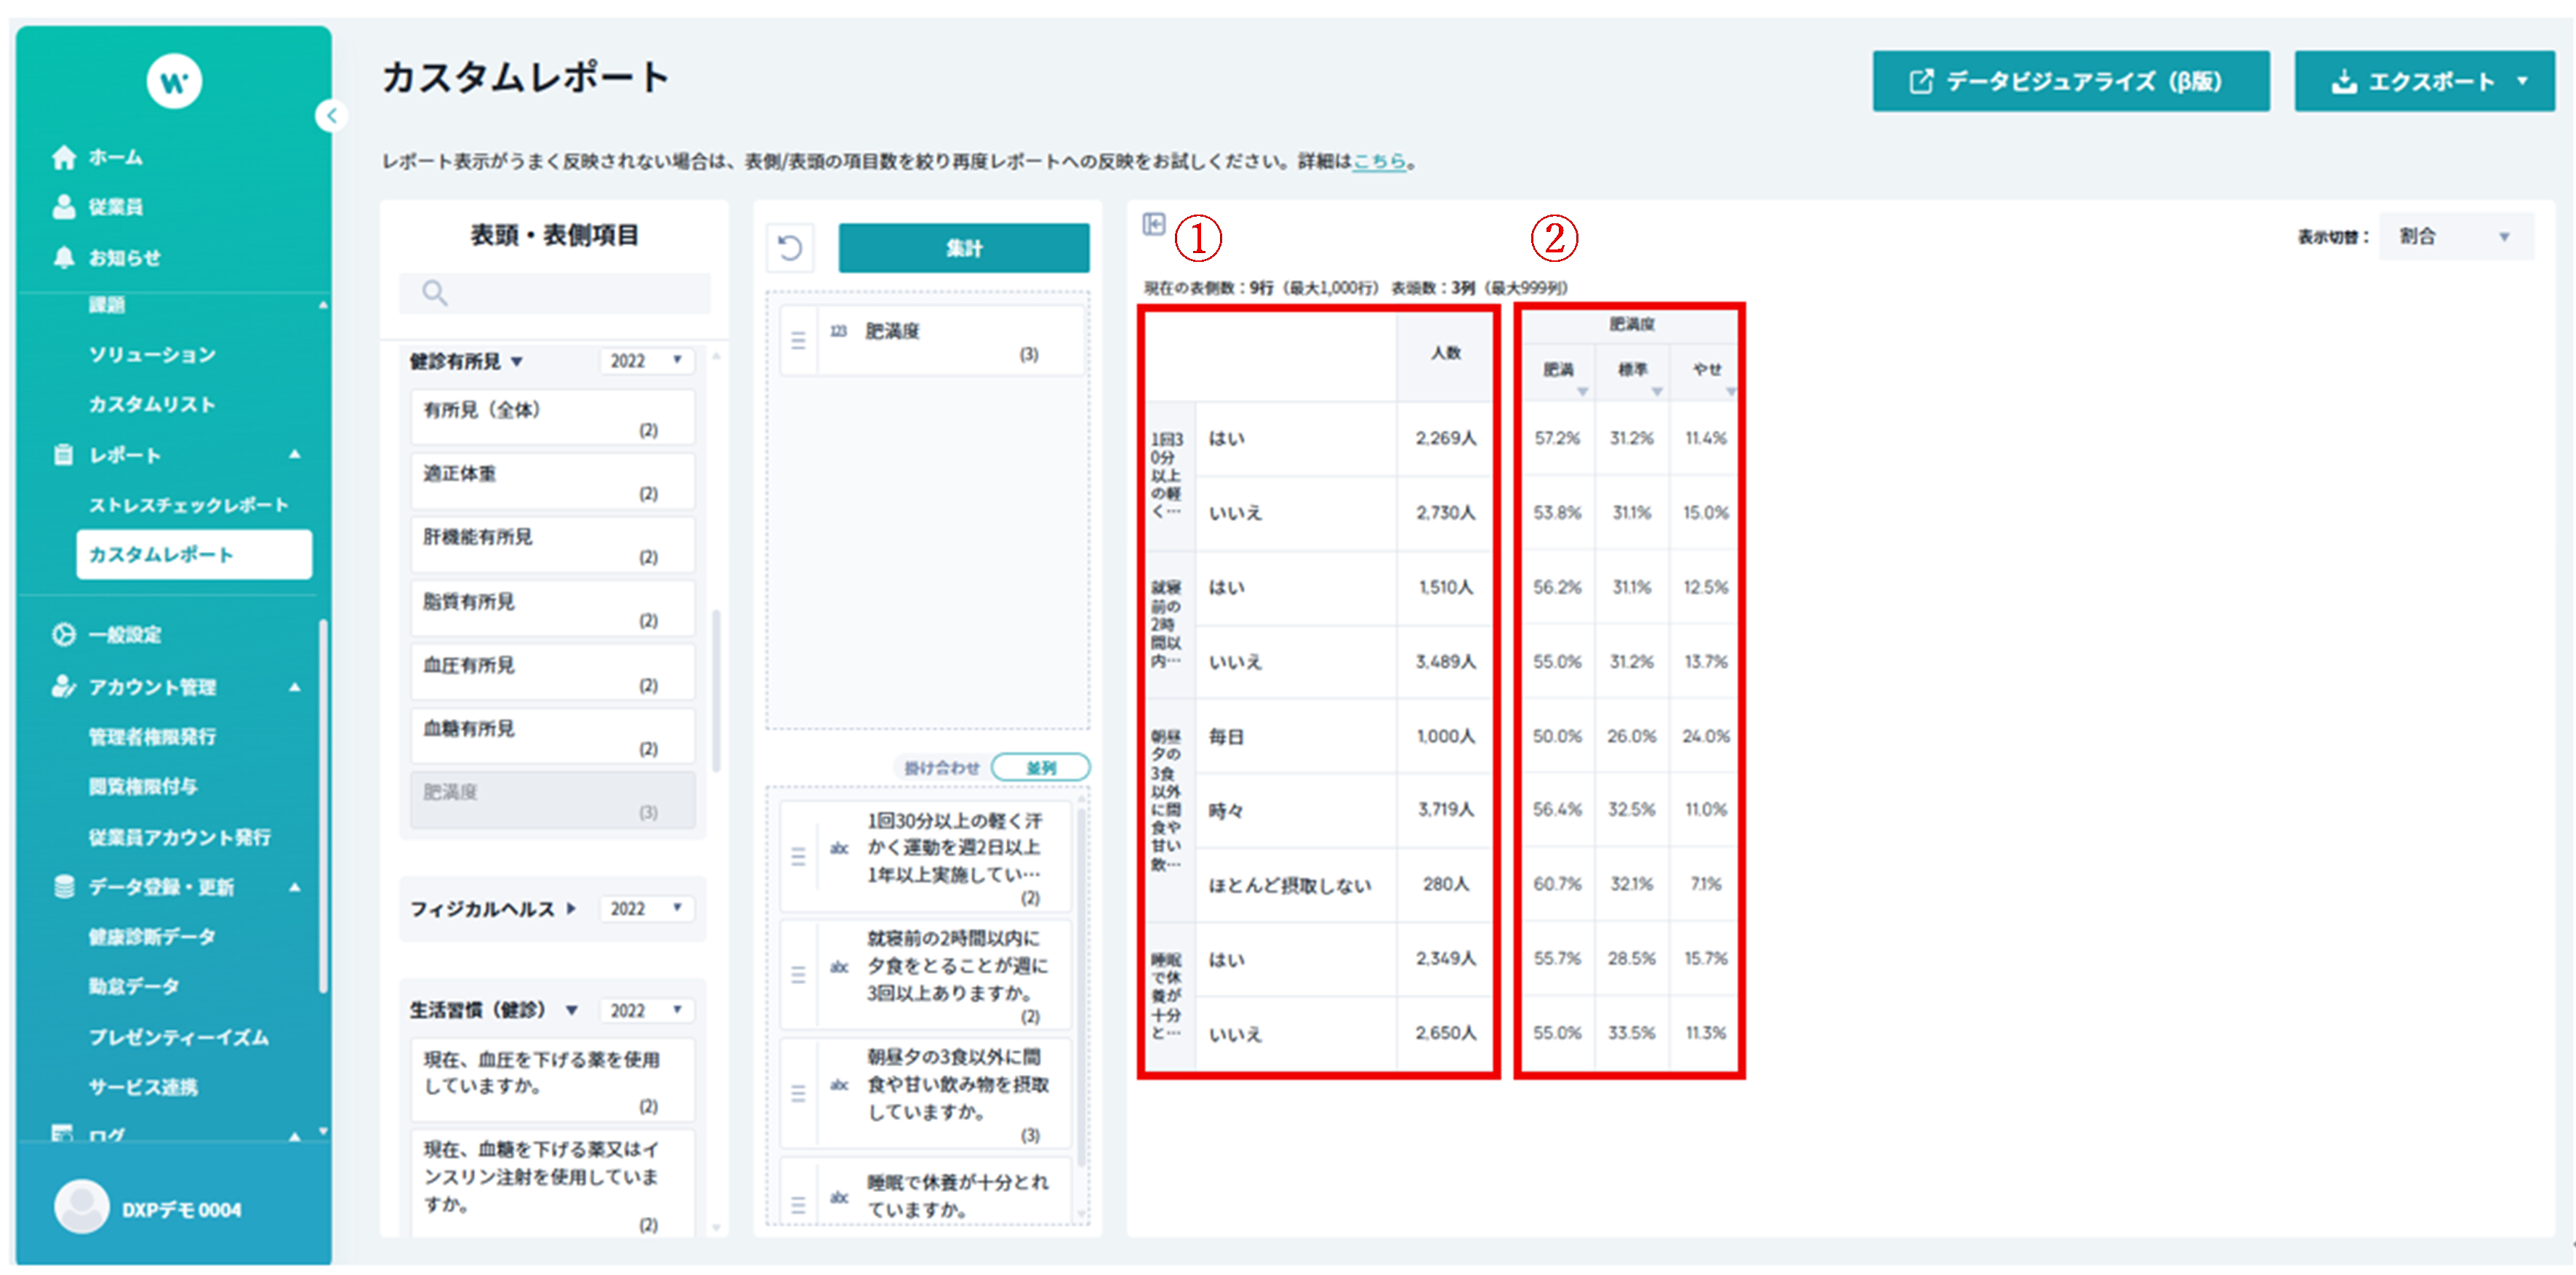Click the search magnifier icon in item panel

[x=434, y=293]
